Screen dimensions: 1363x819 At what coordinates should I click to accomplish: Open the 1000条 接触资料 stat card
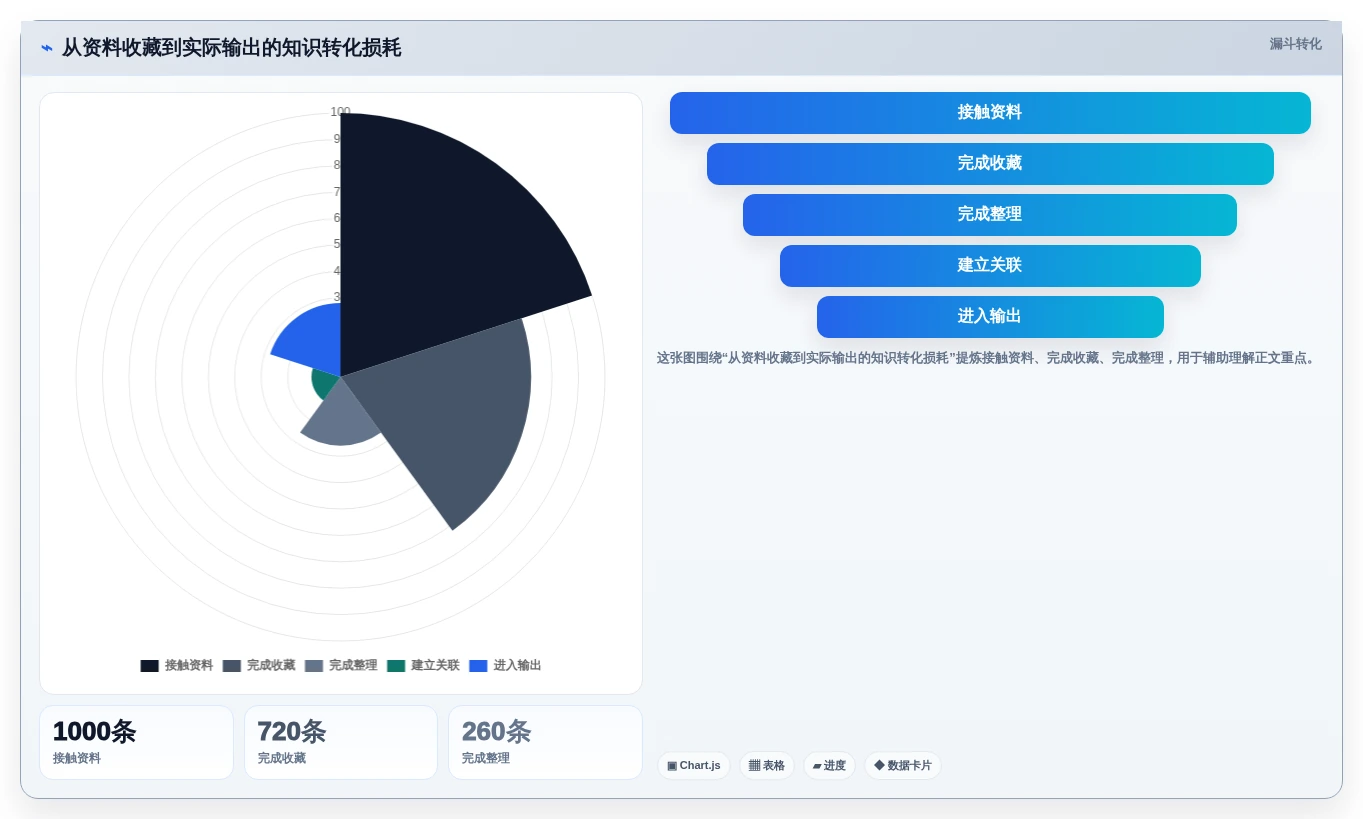(x=136, y=743)
